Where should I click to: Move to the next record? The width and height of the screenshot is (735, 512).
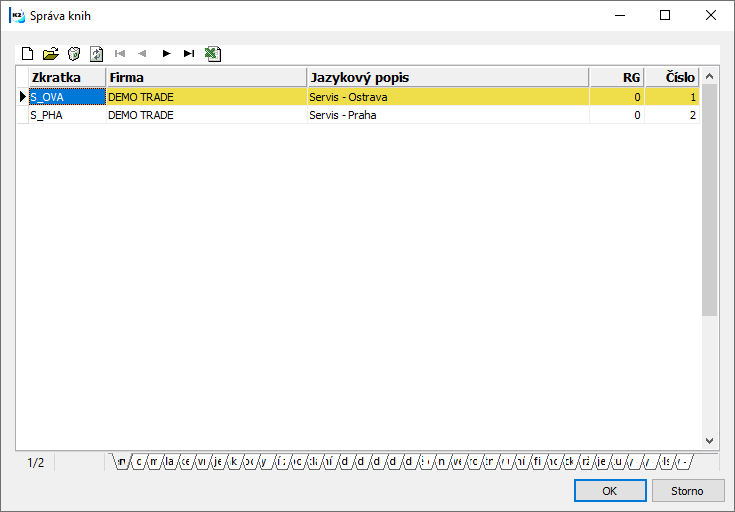(166, 53)
